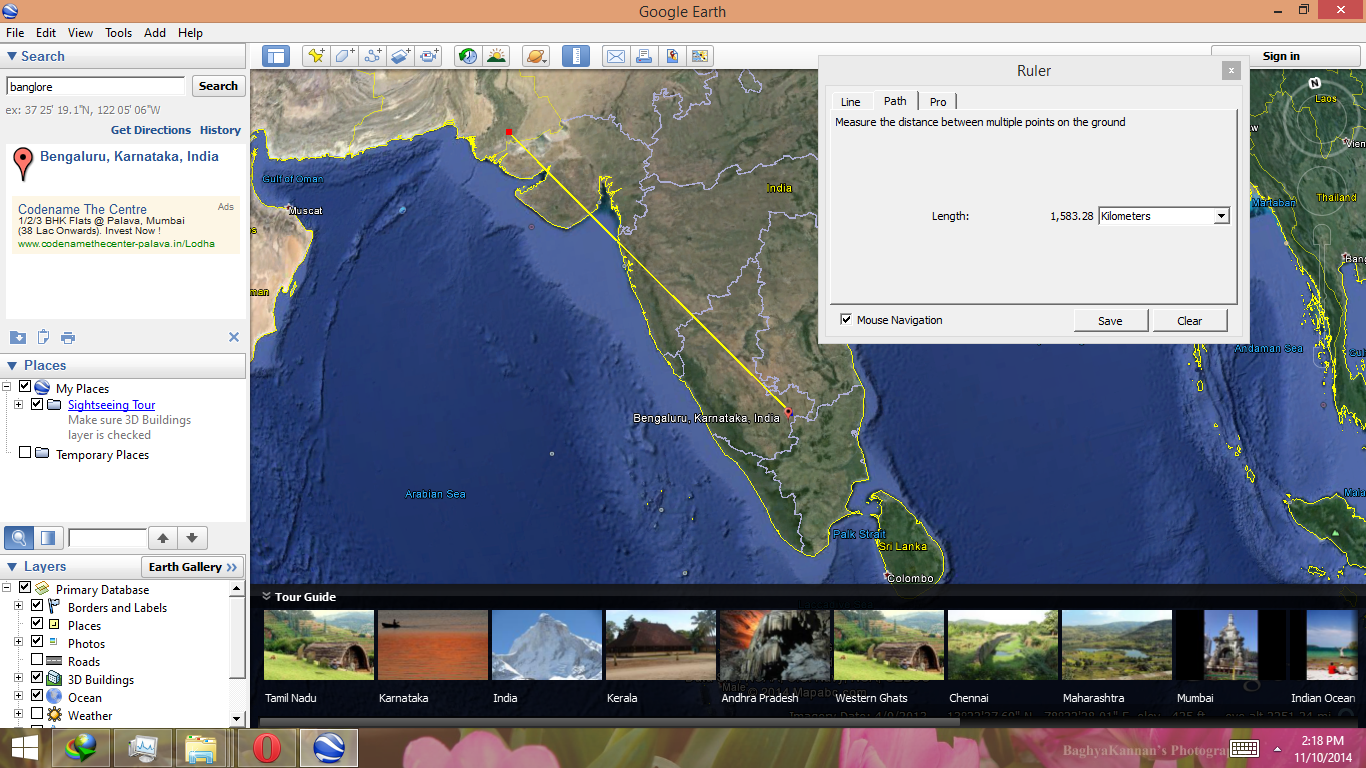Collapse the Tour Guide panel chevron
The height and width of the screenshot is (768, 1366).
267,596
